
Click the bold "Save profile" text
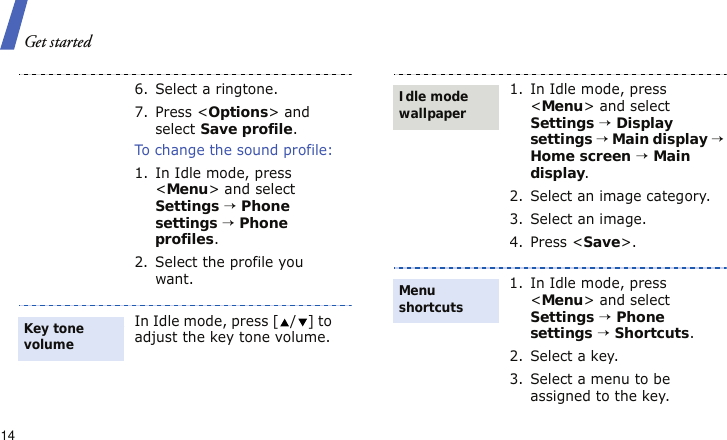[x=247, y=129]
